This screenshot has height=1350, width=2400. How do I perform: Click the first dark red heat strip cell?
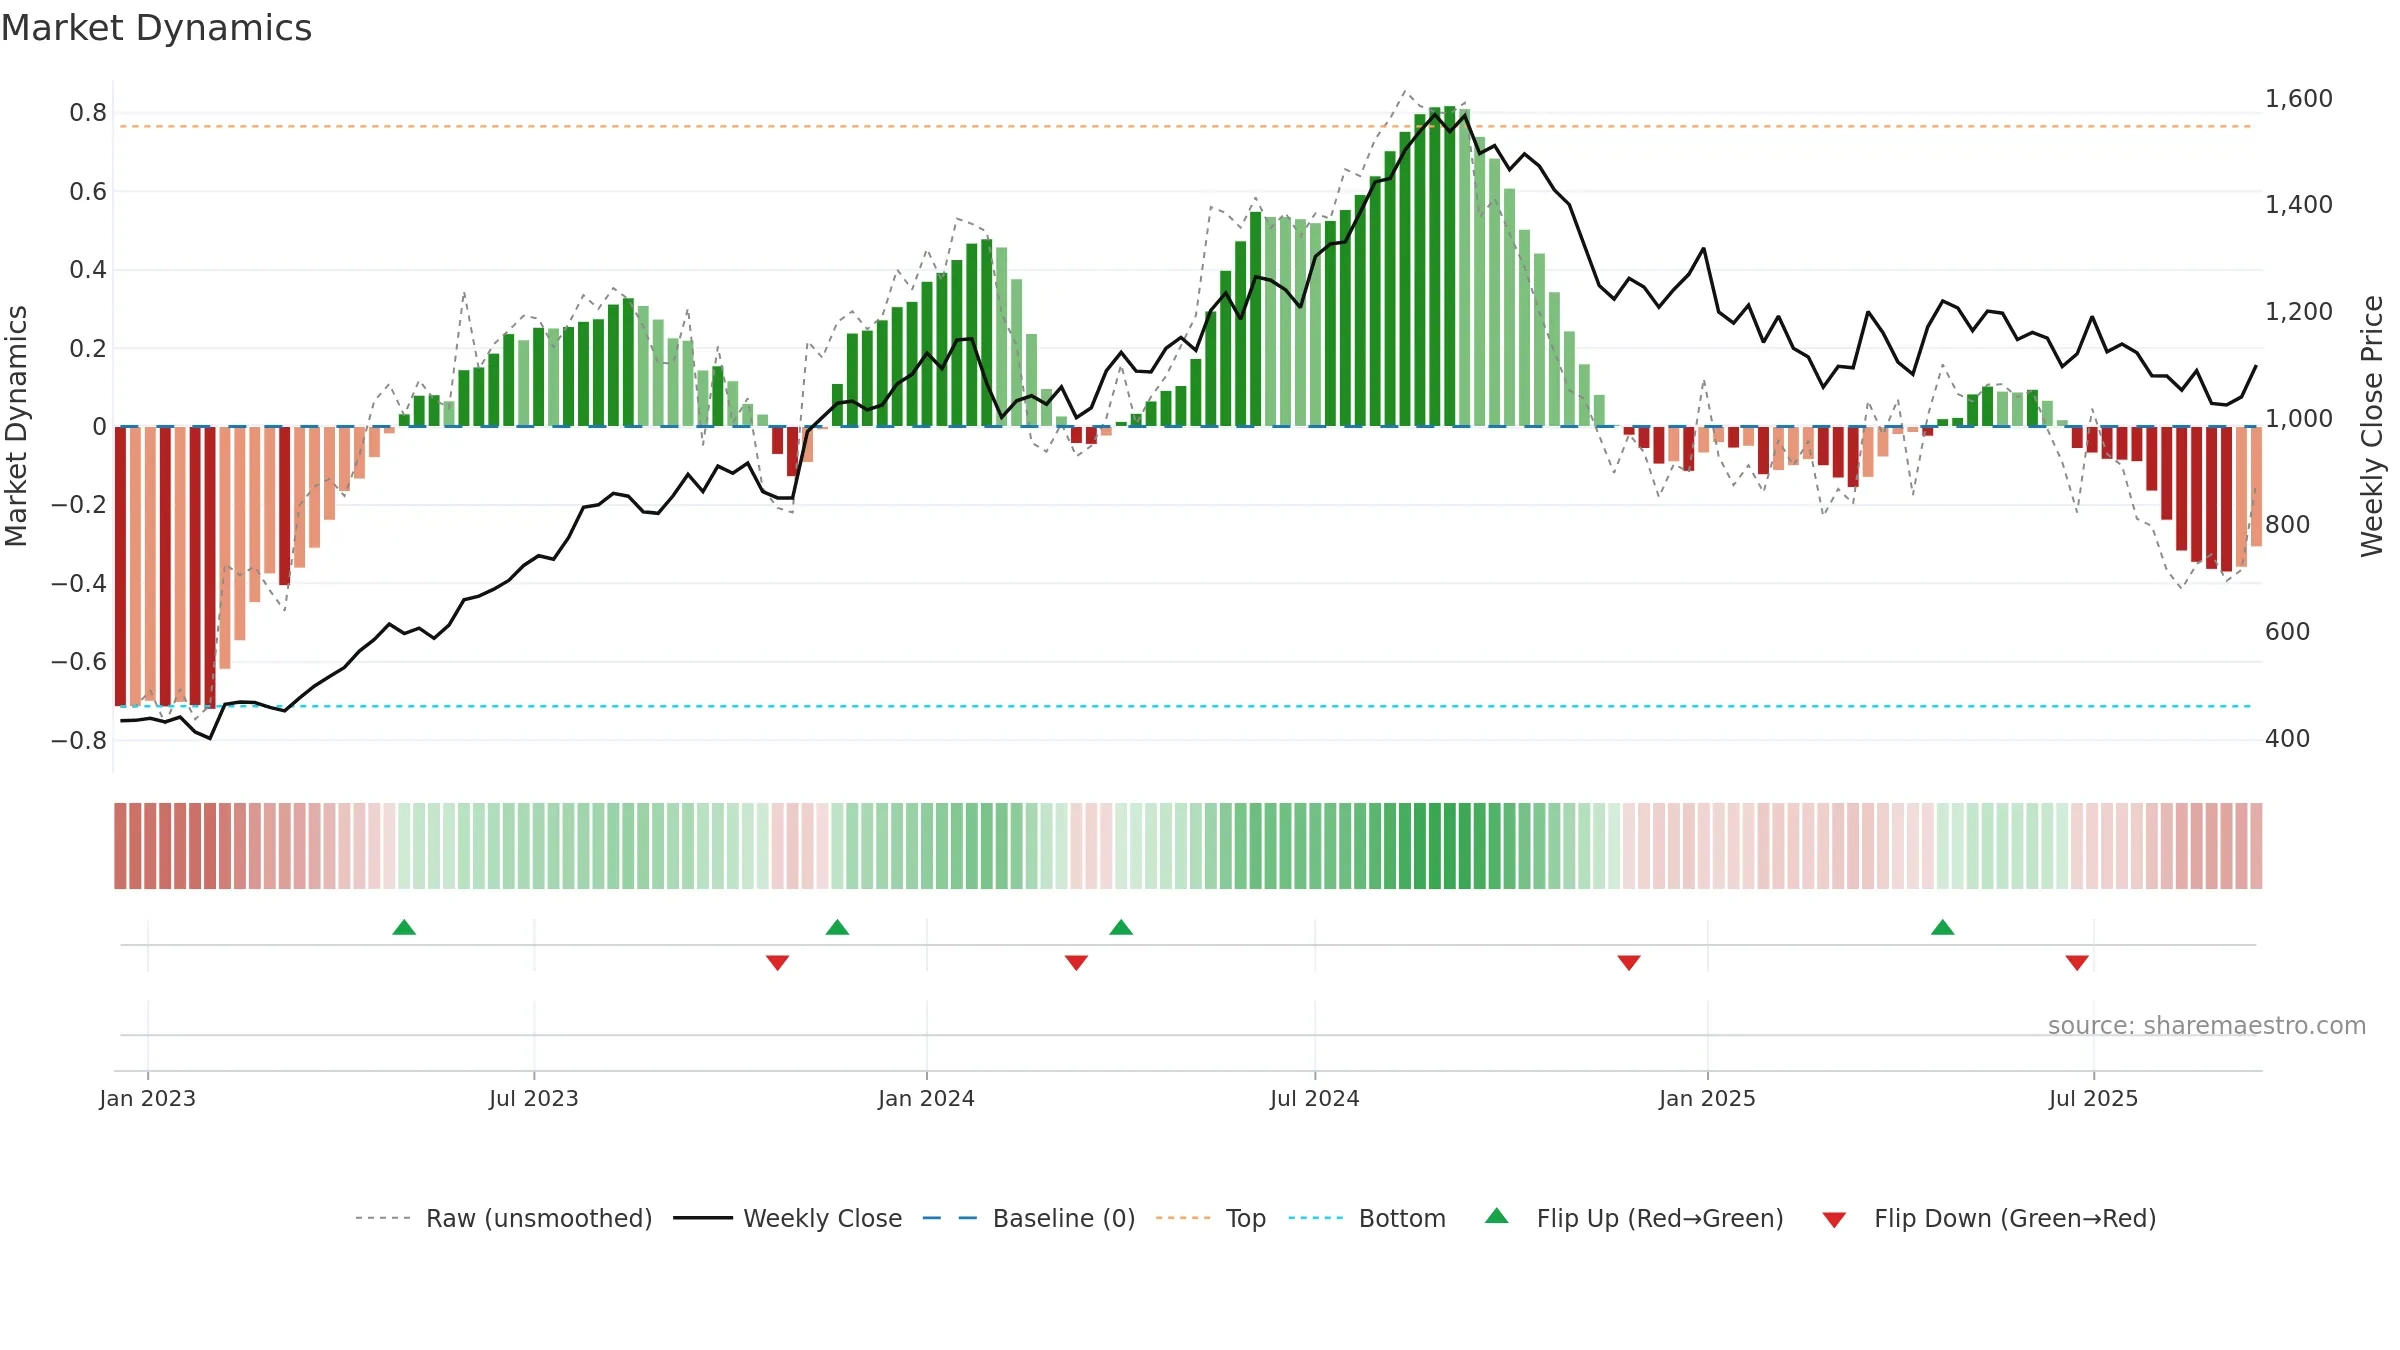point(120,846)
